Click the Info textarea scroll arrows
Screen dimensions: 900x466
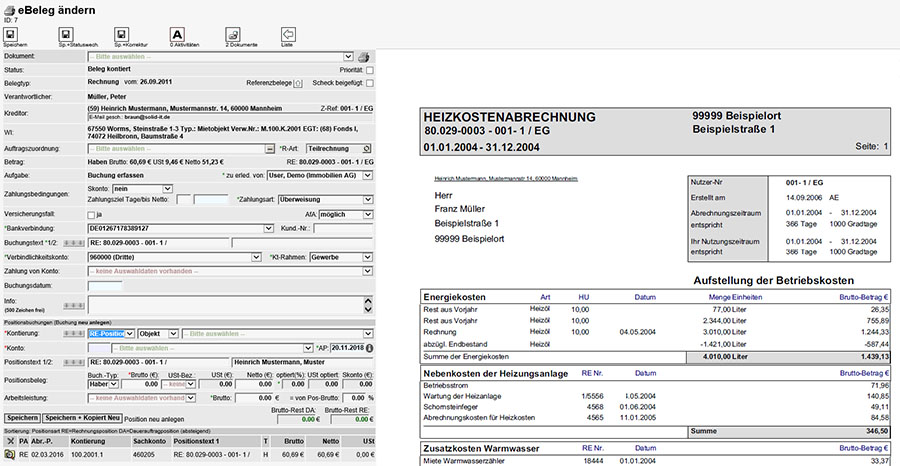point(368,305)
